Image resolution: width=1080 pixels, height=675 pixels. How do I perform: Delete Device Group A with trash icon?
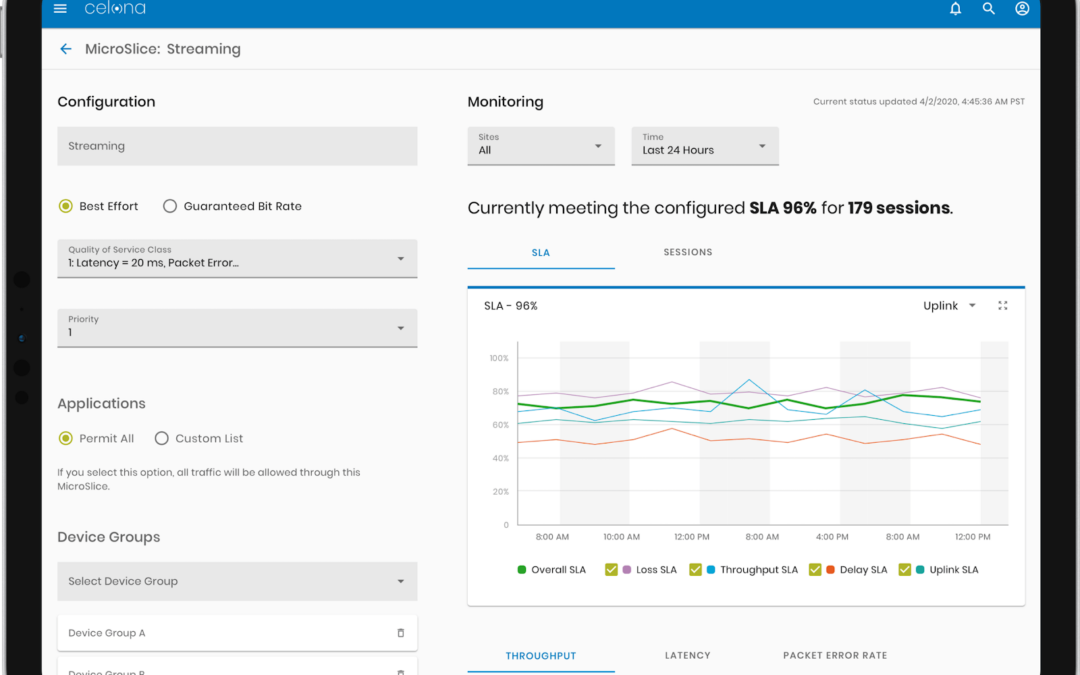(401, 632)
